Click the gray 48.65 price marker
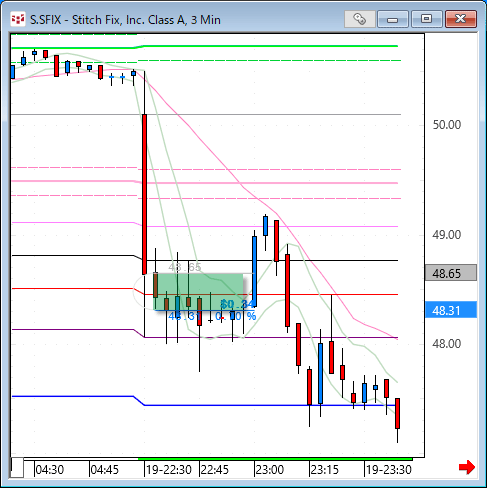This screenshot has height=488, width=487. (x=451, y=273)
